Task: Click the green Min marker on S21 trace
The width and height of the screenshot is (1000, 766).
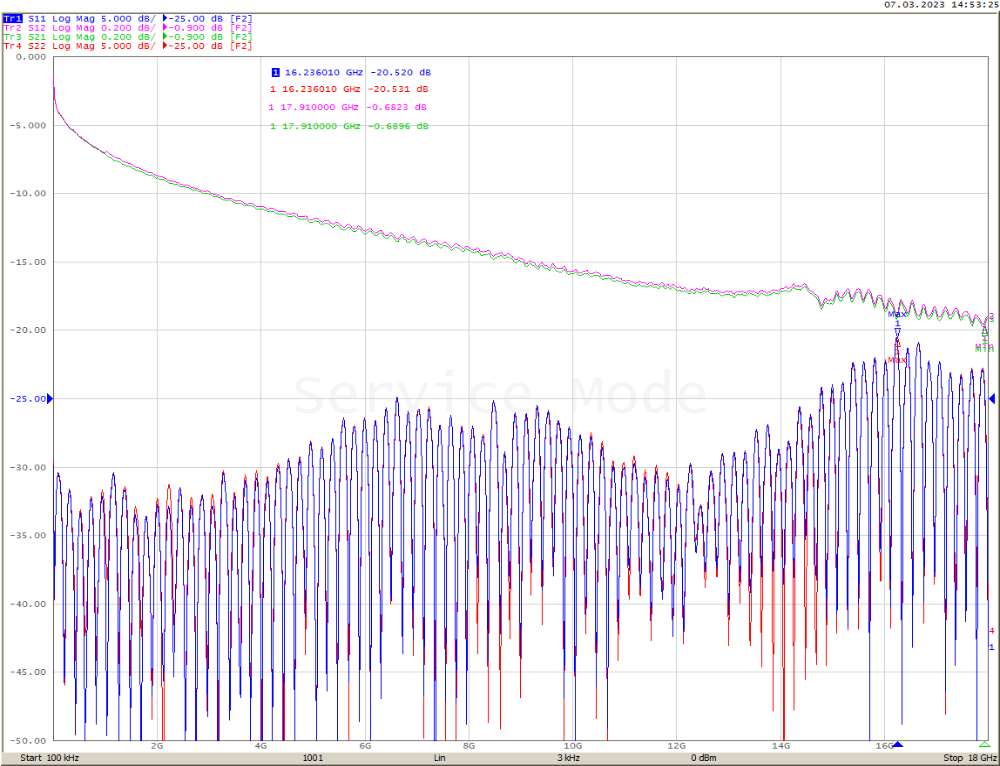Action: coord(985,347)
